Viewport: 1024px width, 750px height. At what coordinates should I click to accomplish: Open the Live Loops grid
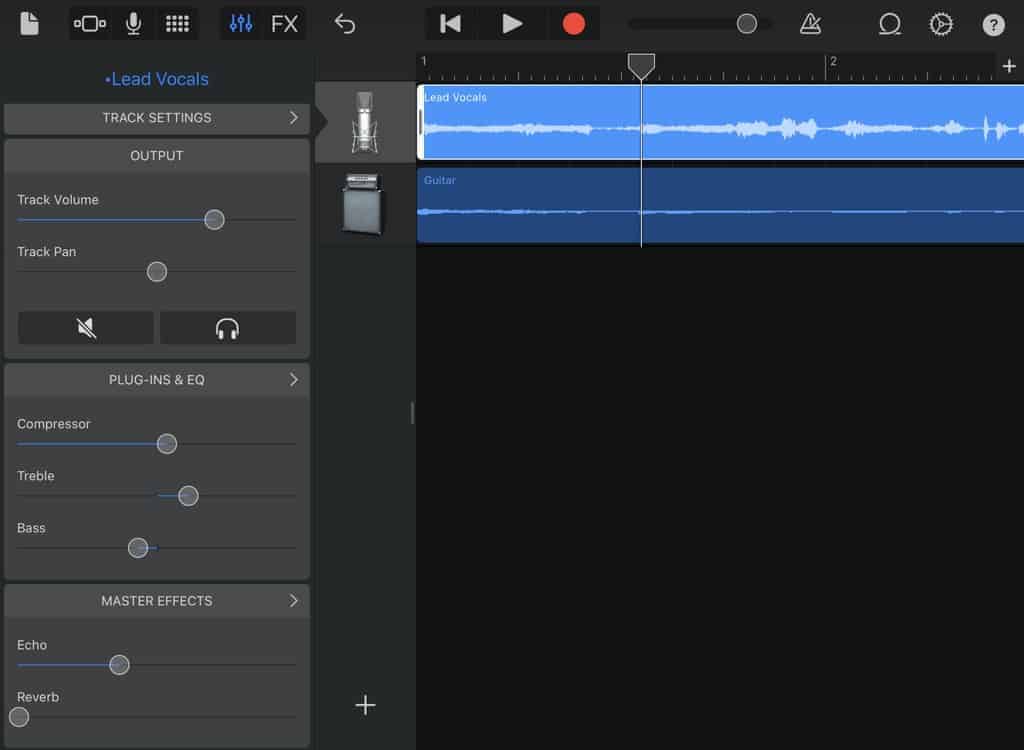tap(177, 24)
